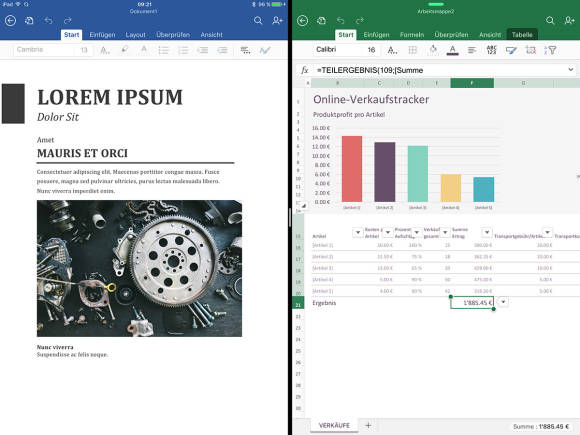The image size is (580, 435).
Task: Tap the back arrow in Excel
Action: [303, 20]
